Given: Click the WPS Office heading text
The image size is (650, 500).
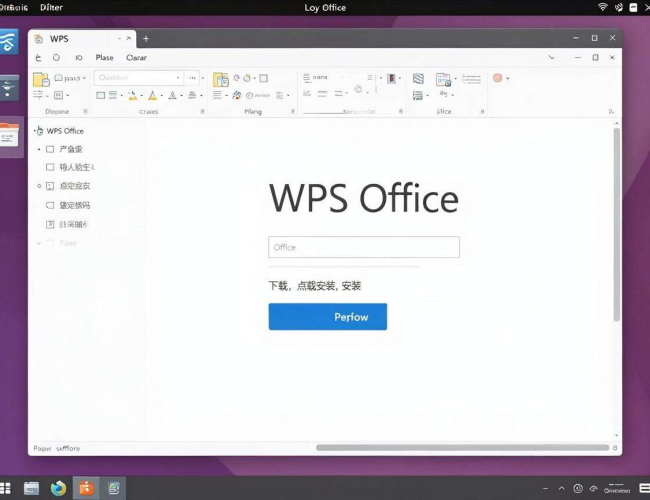Looking at the screenshot, I should coord(364,198).
